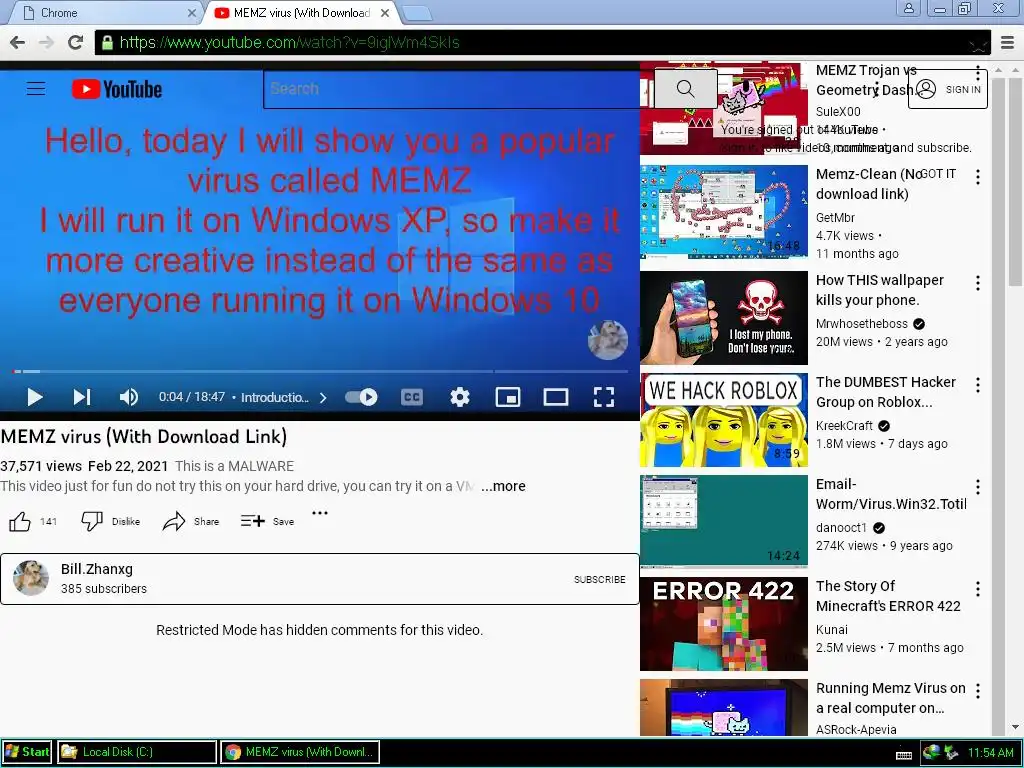
Task: Open YouTube hamburger guide menu
Action: click(x=36, y=89)
